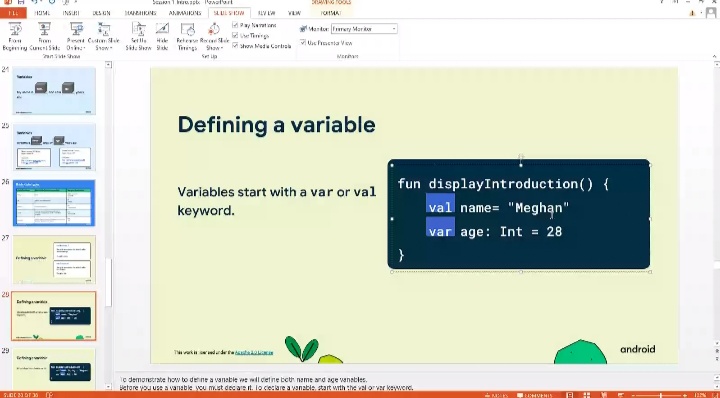Open Set Up Slide Show dialog

click(x=139, y=37)
